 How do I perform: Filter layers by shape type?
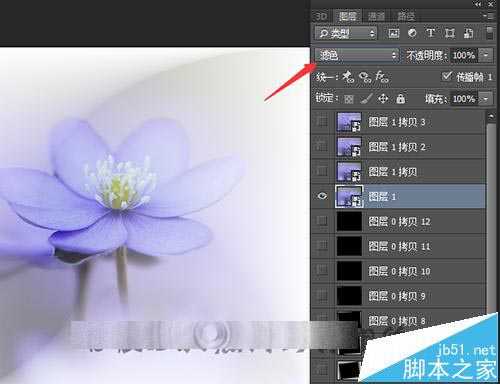pyautogui.click(x=450, y=33)
